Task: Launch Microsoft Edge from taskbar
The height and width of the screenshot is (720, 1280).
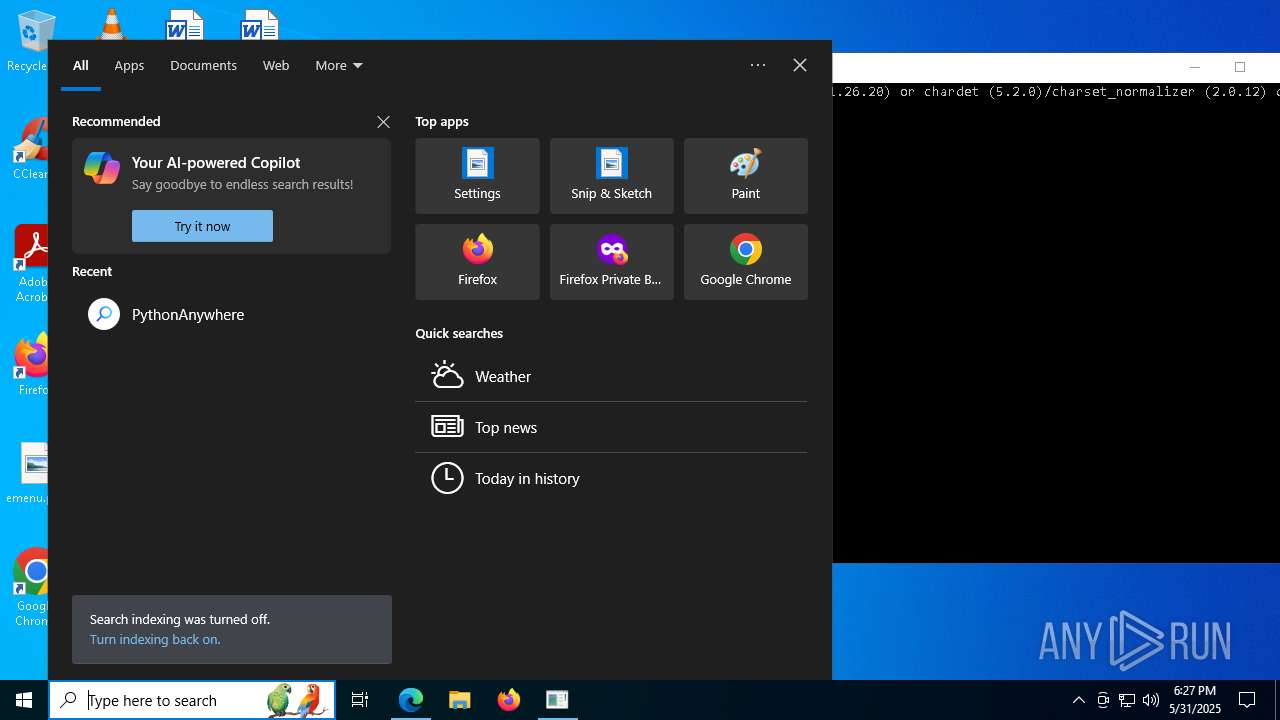Action: click(411, 700)
